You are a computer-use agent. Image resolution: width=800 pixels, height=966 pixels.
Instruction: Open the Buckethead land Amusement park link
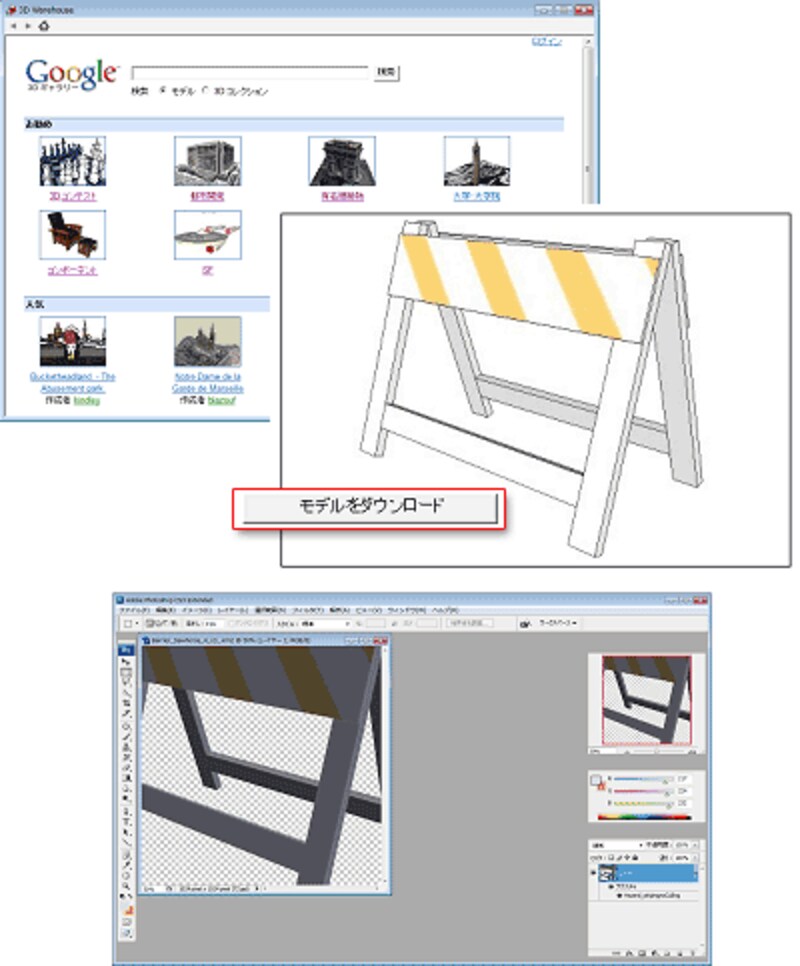coord(72,382)
